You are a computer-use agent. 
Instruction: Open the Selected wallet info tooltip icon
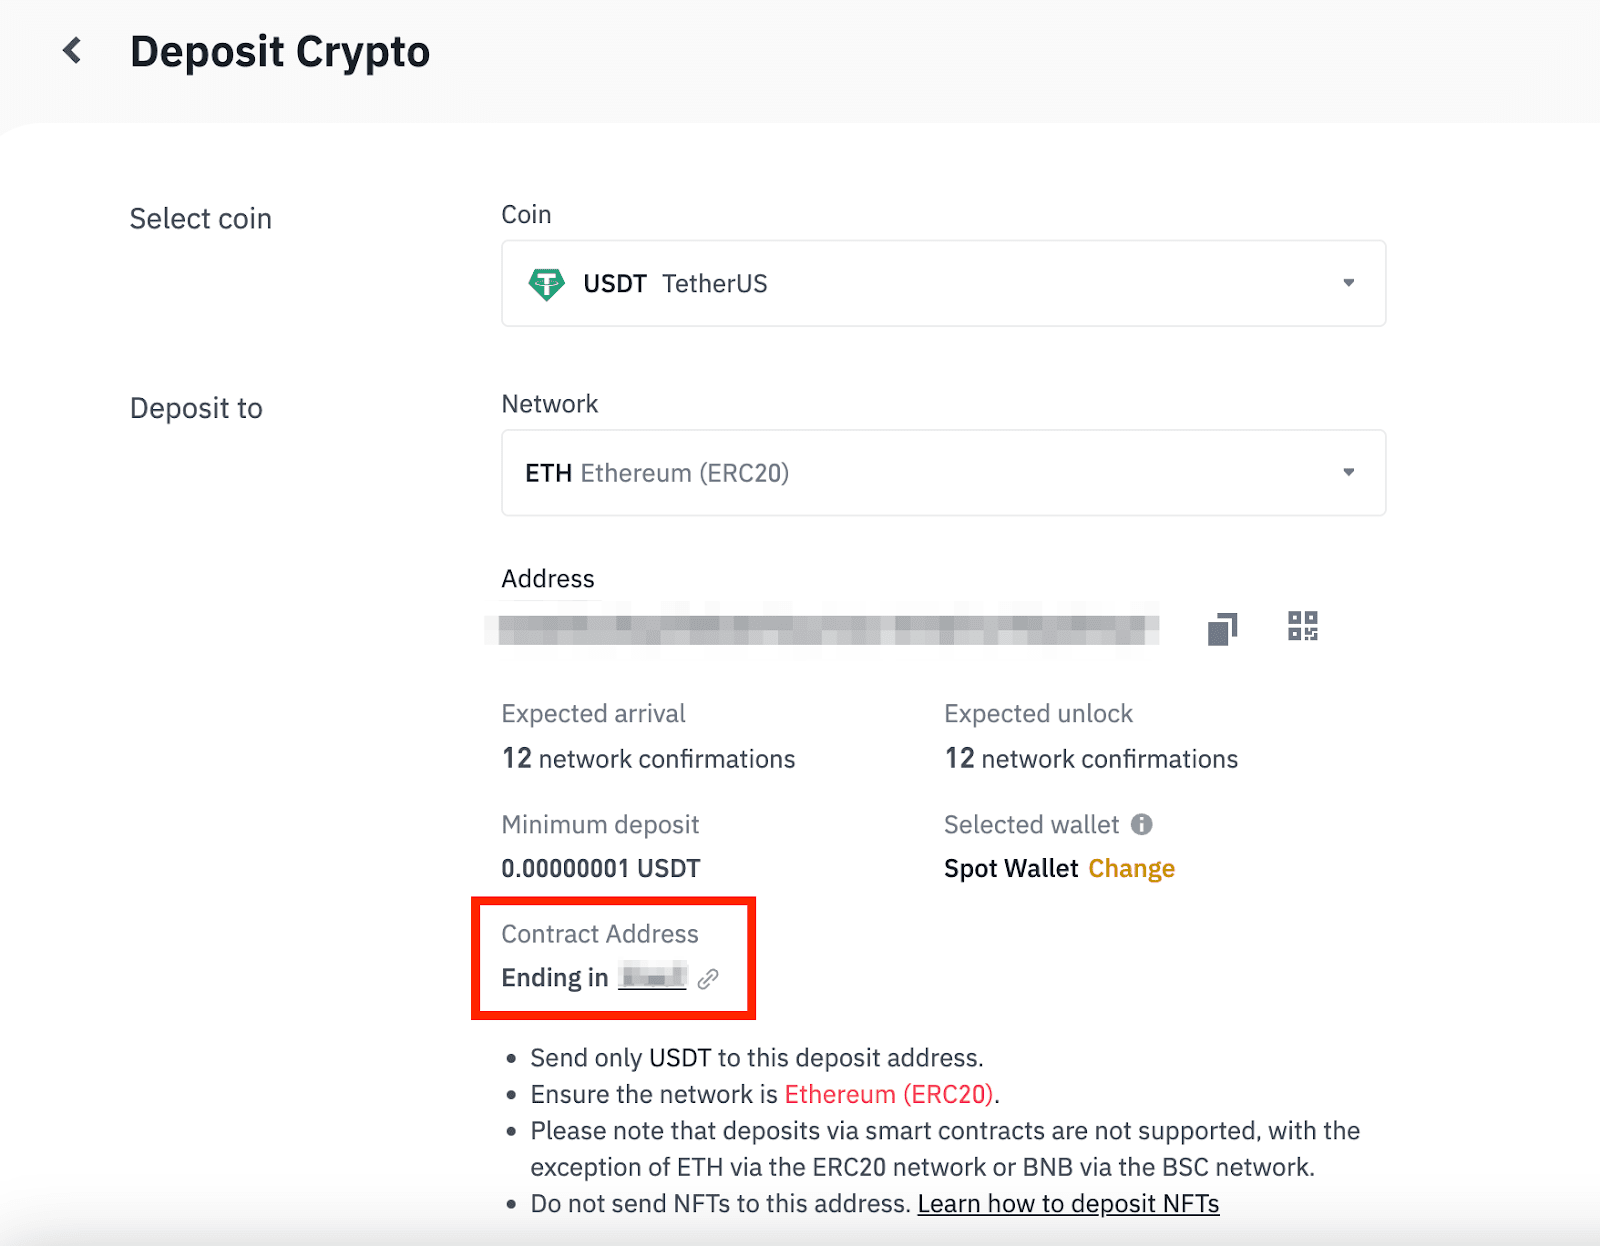point(1143,824)
